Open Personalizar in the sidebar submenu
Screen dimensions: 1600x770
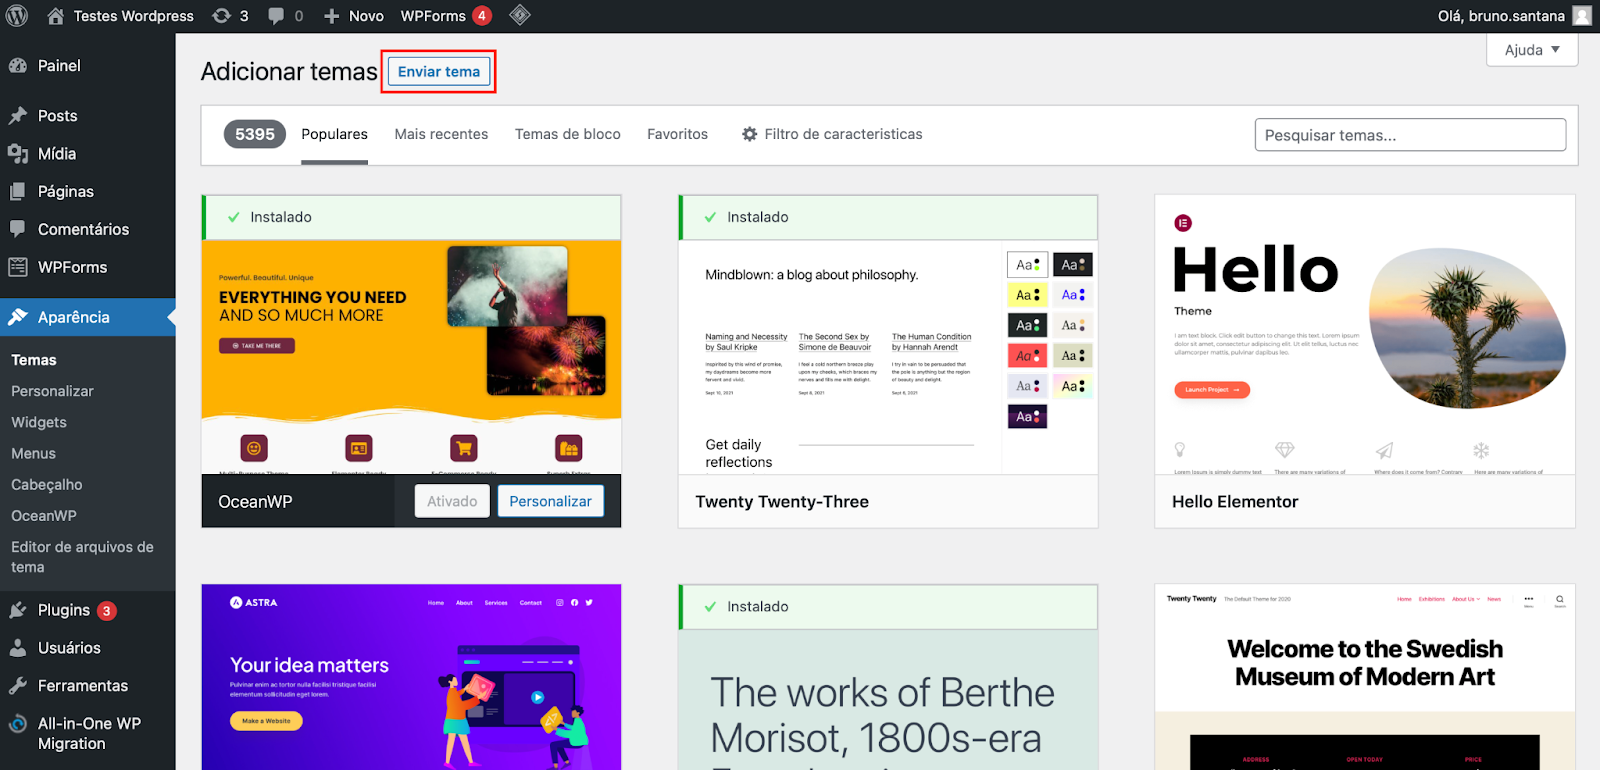pos(52,391)
